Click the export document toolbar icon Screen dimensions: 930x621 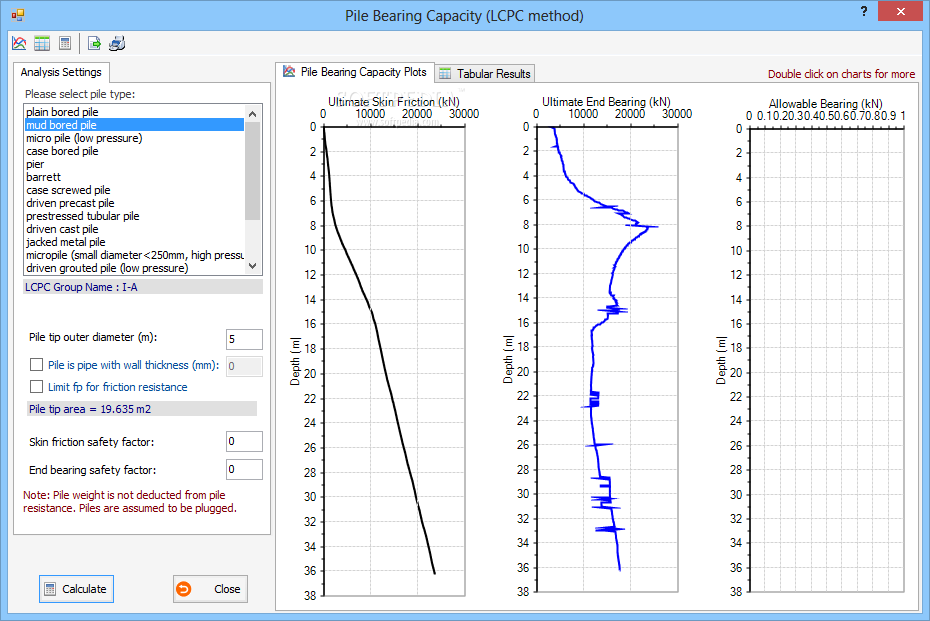tap(94, 43)
